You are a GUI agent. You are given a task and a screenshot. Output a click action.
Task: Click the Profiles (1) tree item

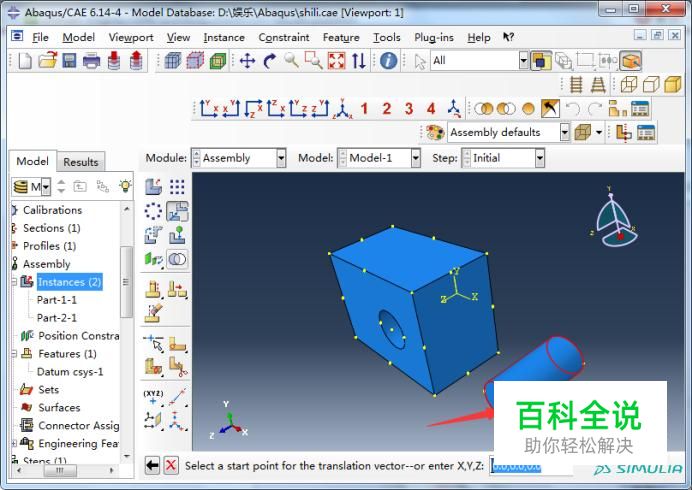pyautogui.click(x=49, y=246)
